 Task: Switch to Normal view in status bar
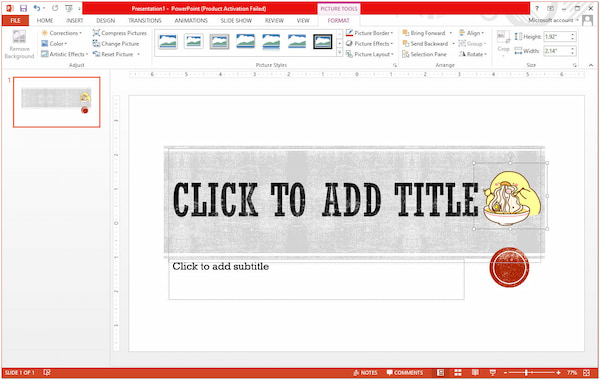440,372
